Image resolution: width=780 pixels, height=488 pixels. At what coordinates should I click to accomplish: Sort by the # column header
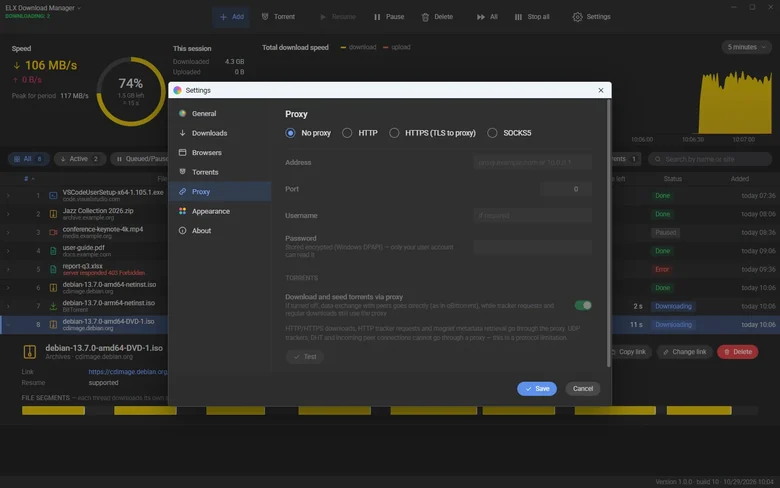point(29,179)
